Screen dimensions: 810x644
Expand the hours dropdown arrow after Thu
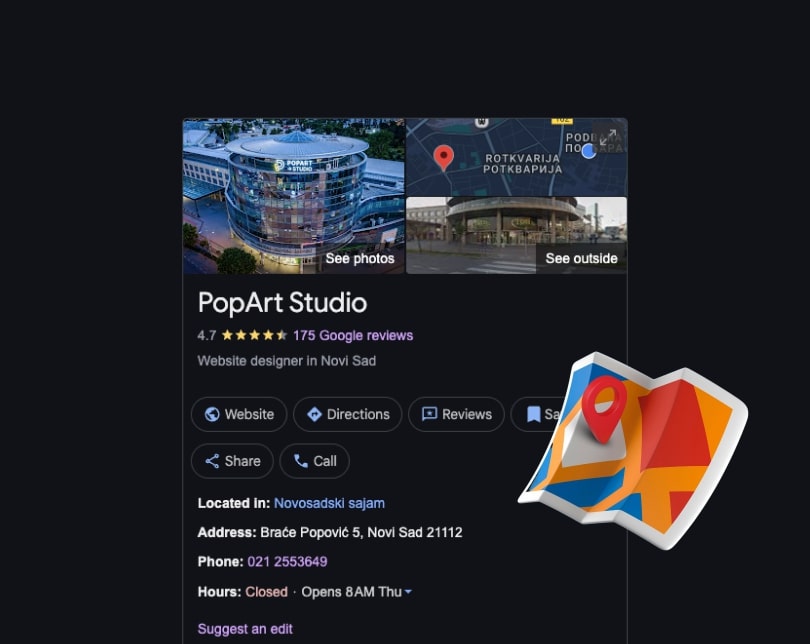click(x=408, y=592)
